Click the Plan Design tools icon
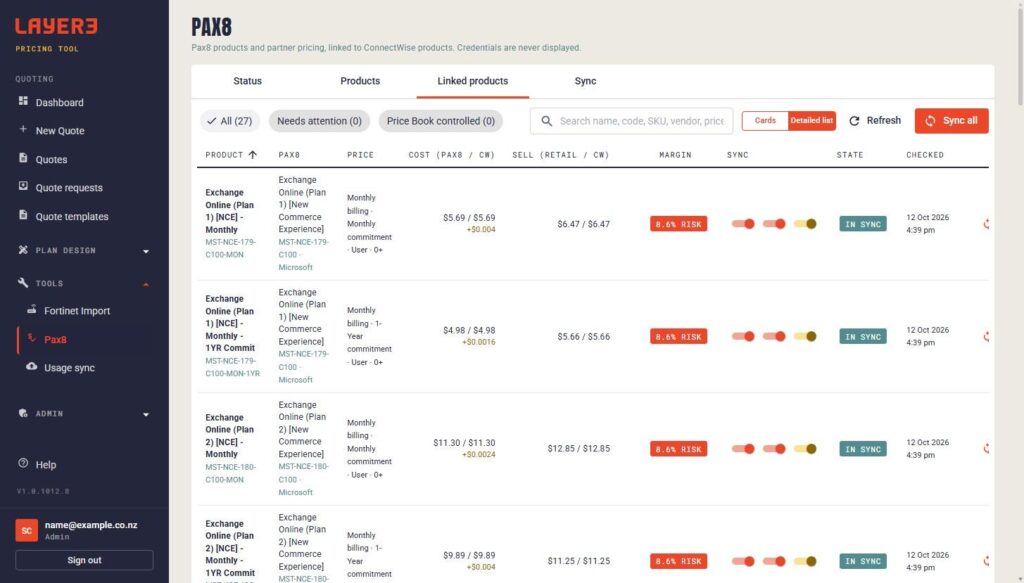This screenshot has height=583, width=1024. coord(23,250)
